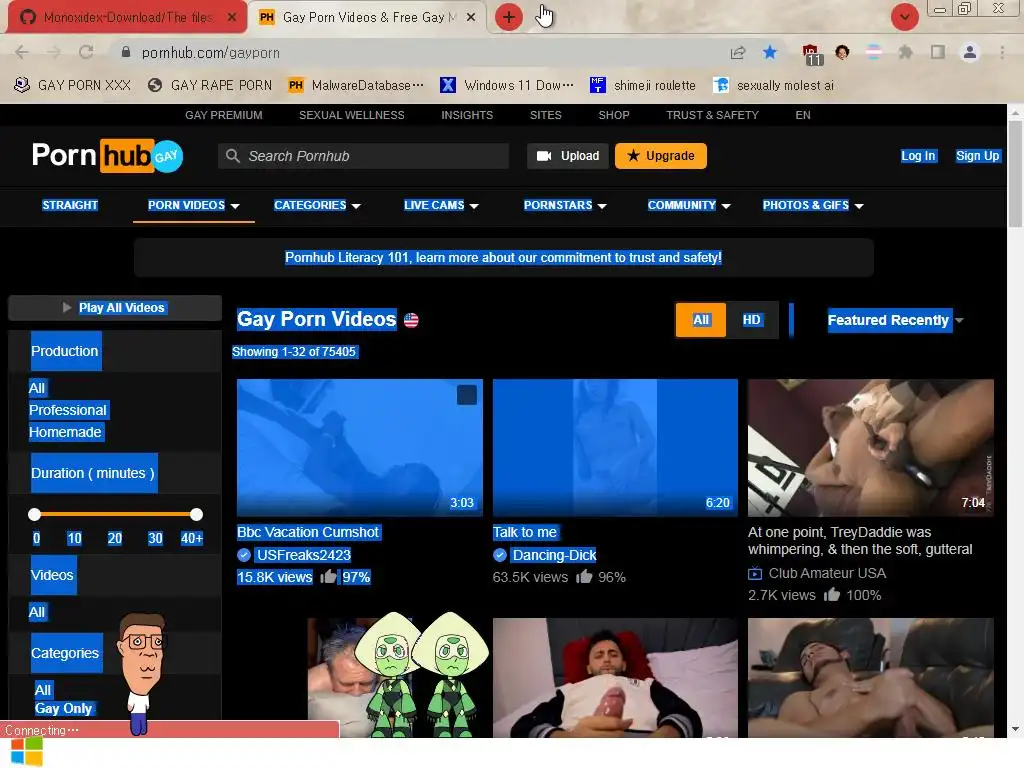Expand the PORNSTARS dropdown menu
Screen dimensions: 1024x768
pyautogui.click(x=565, y=205)
